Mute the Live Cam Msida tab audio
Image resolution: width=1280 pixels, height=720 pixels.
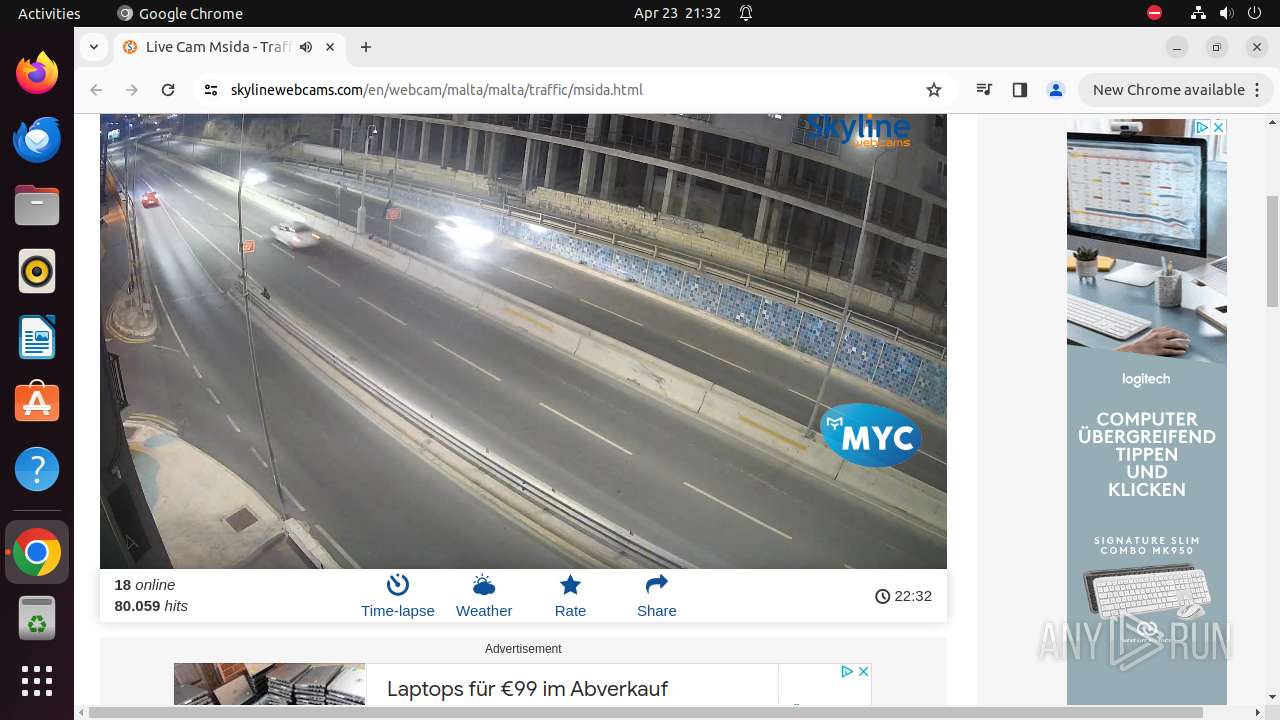[x=306, y=47]
